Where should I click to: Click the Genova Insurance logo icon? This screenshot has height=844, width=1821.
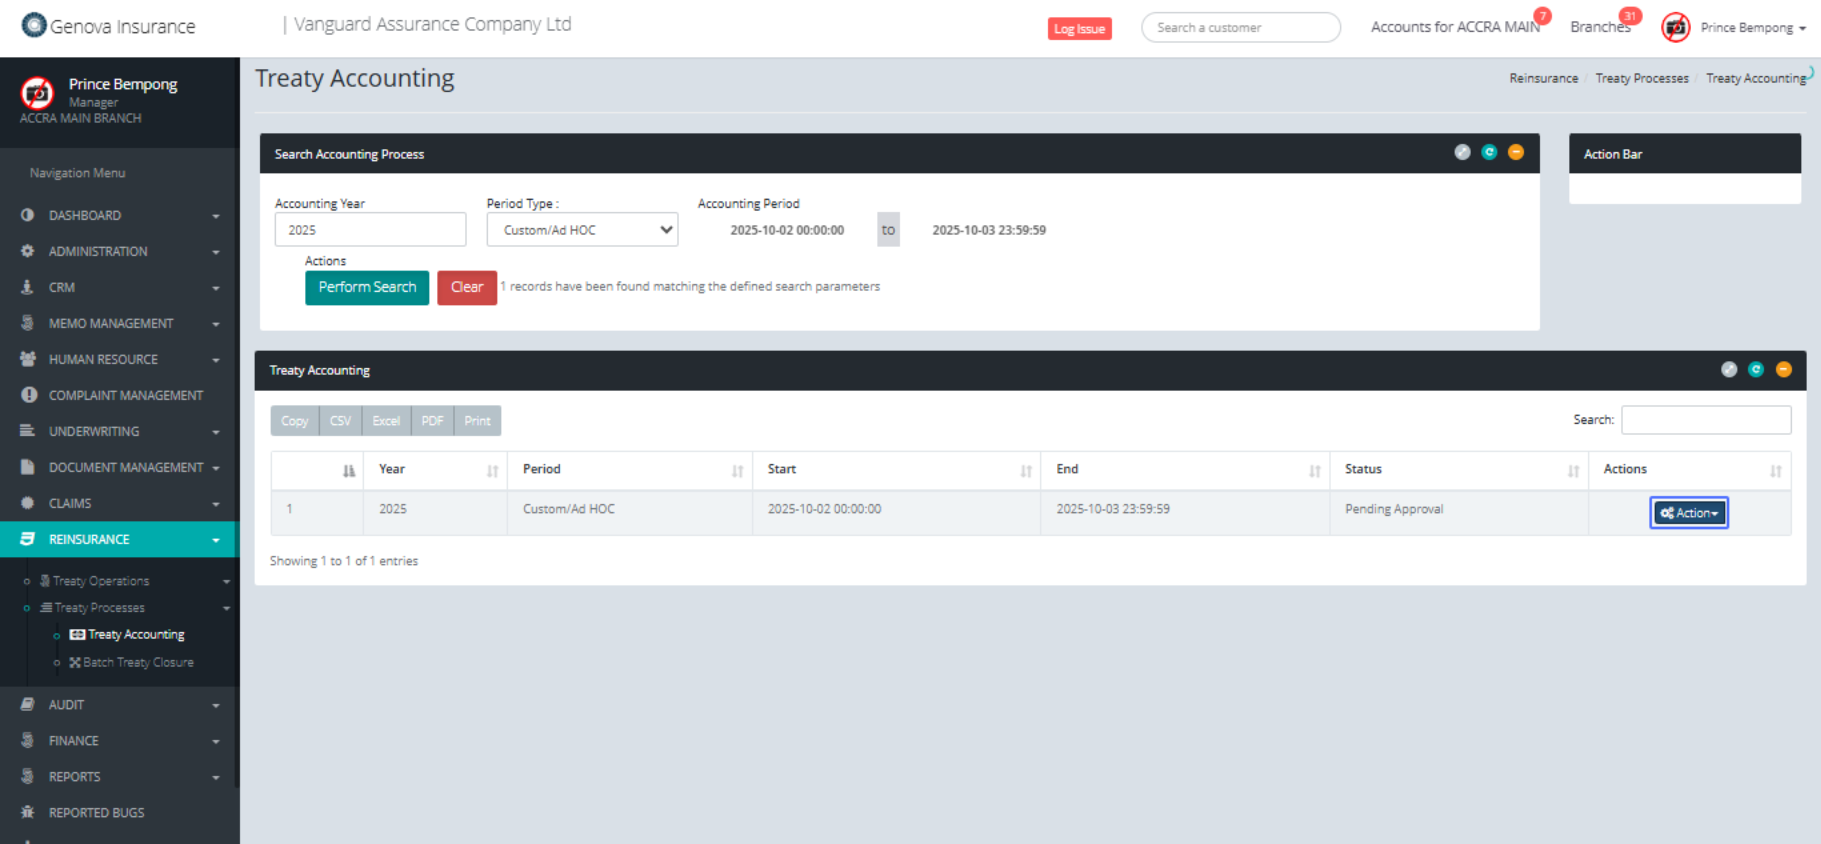coord(34,25)
